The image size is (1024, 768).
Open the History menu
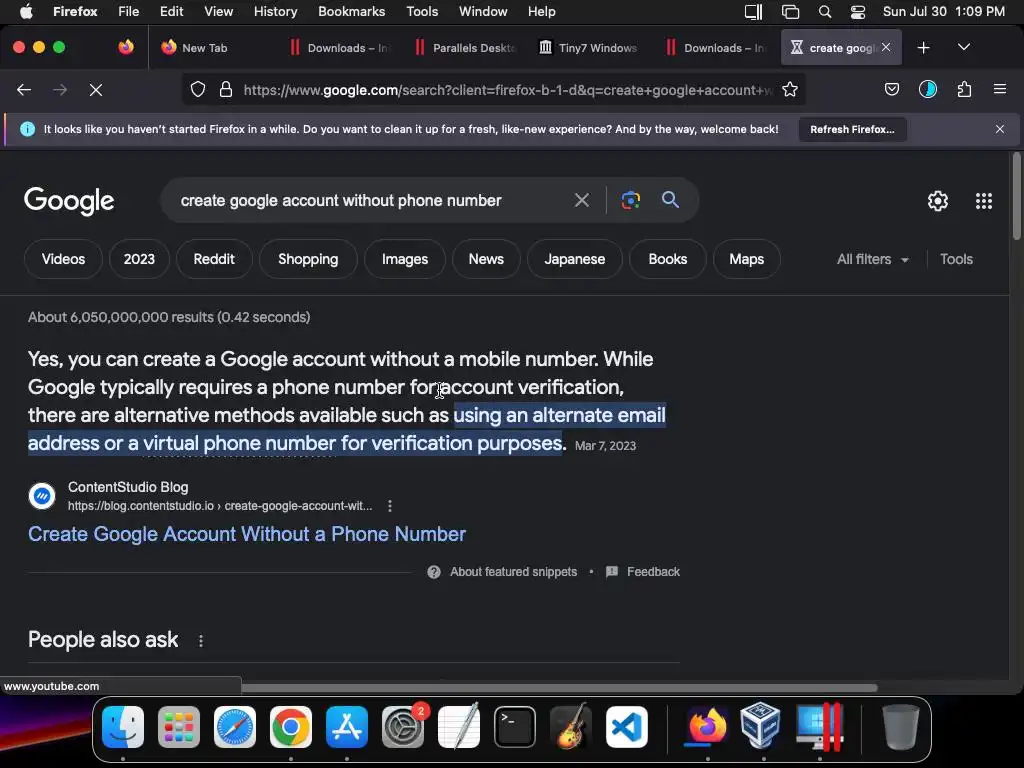click(275, 11)
